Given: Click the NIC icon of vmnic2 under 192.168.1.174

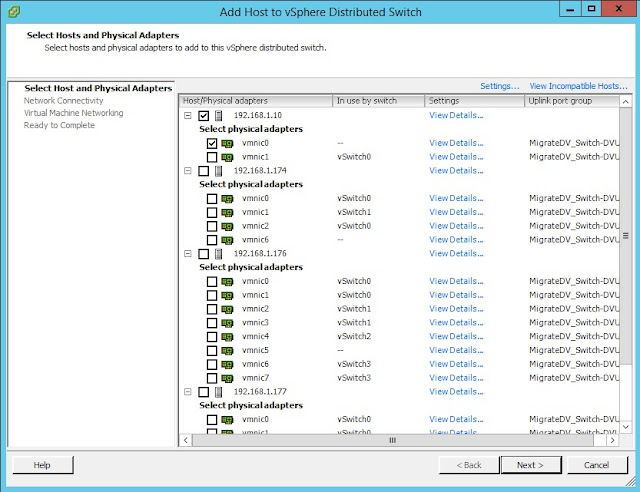Looking at the screenshot, I should [x=227, y=227].
